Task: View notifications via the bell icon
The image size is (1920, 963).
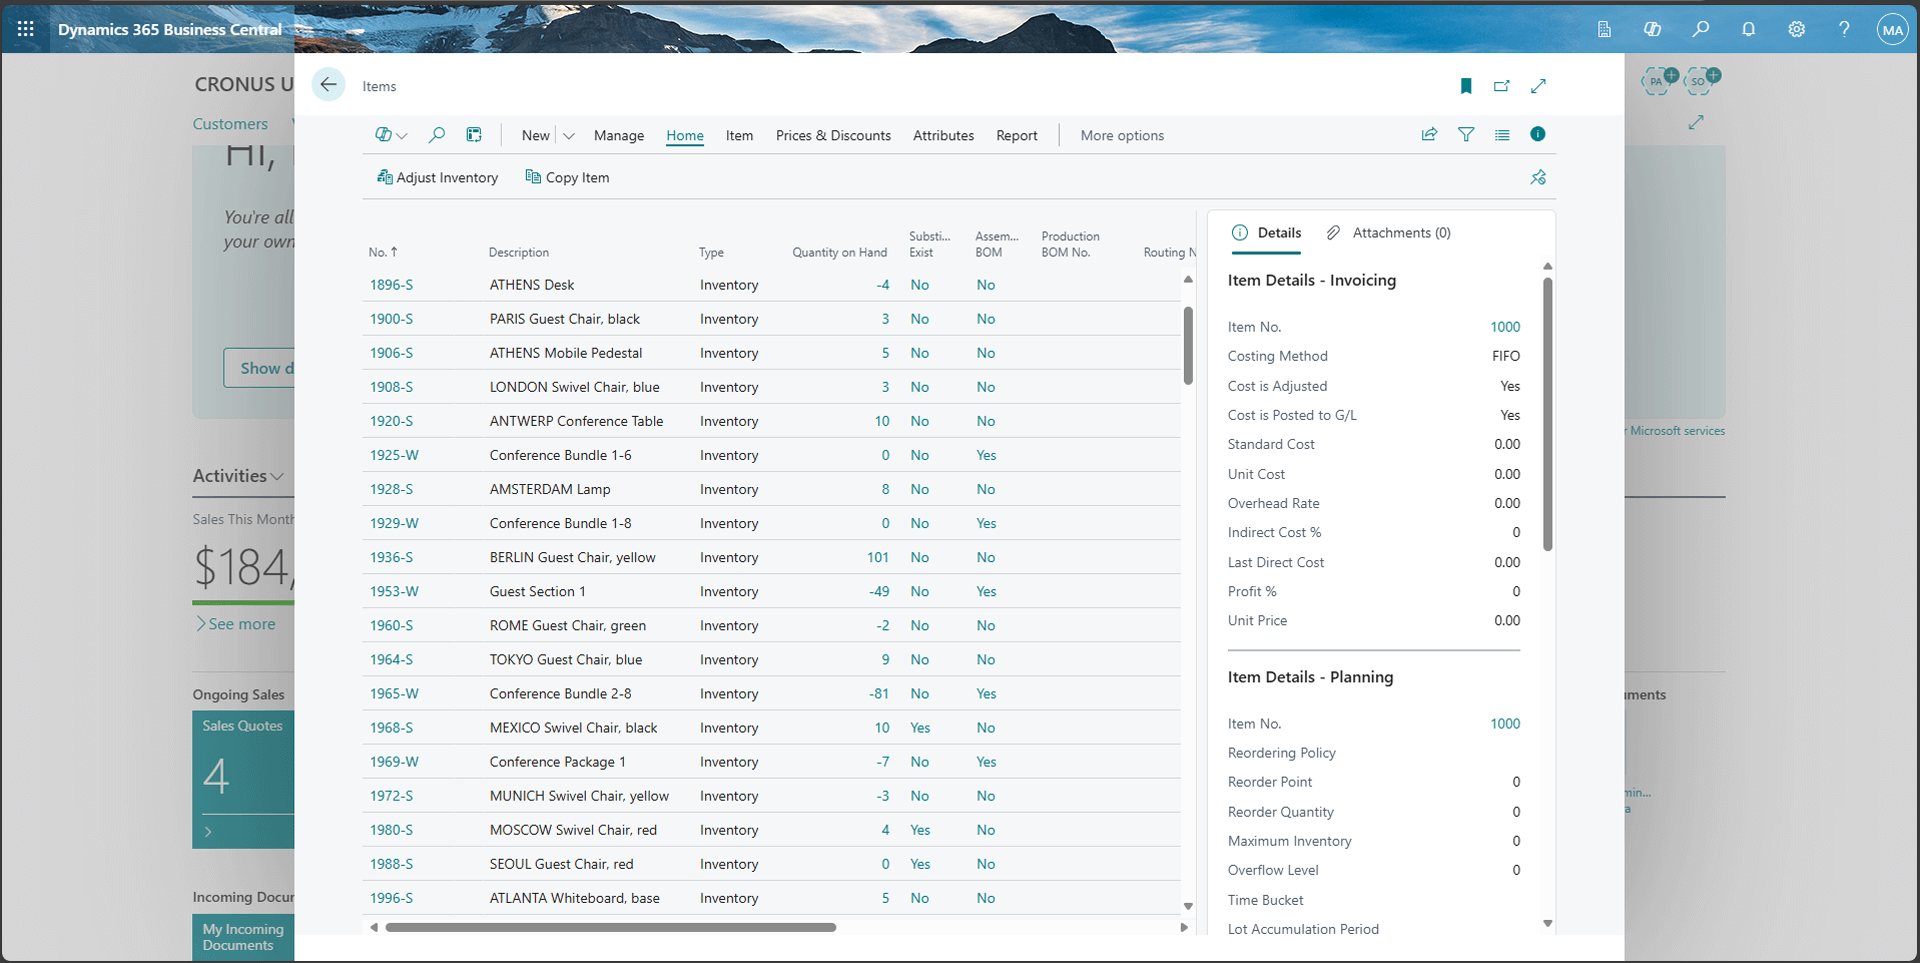Action: point(1749,29)
